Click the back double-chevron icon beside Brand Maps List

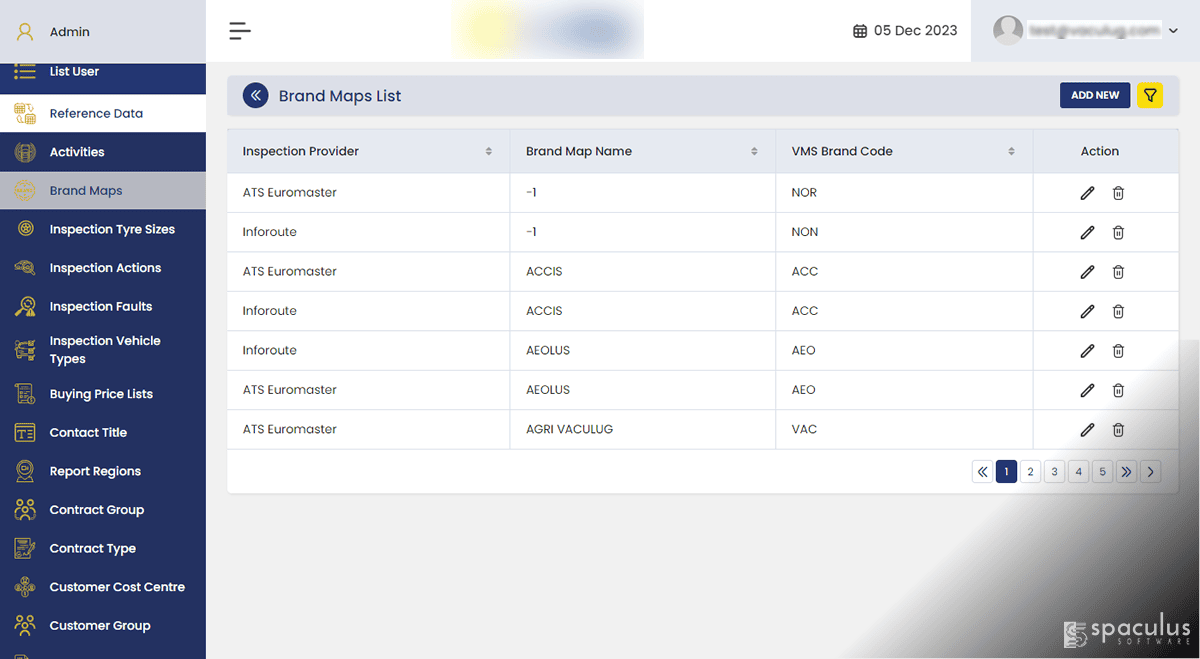256,95
